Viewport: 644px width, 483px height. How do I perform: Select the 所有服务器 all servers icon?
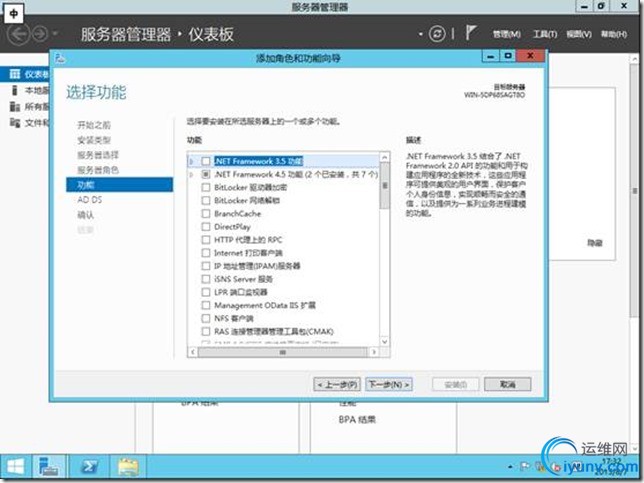click(x=15, y=107)
